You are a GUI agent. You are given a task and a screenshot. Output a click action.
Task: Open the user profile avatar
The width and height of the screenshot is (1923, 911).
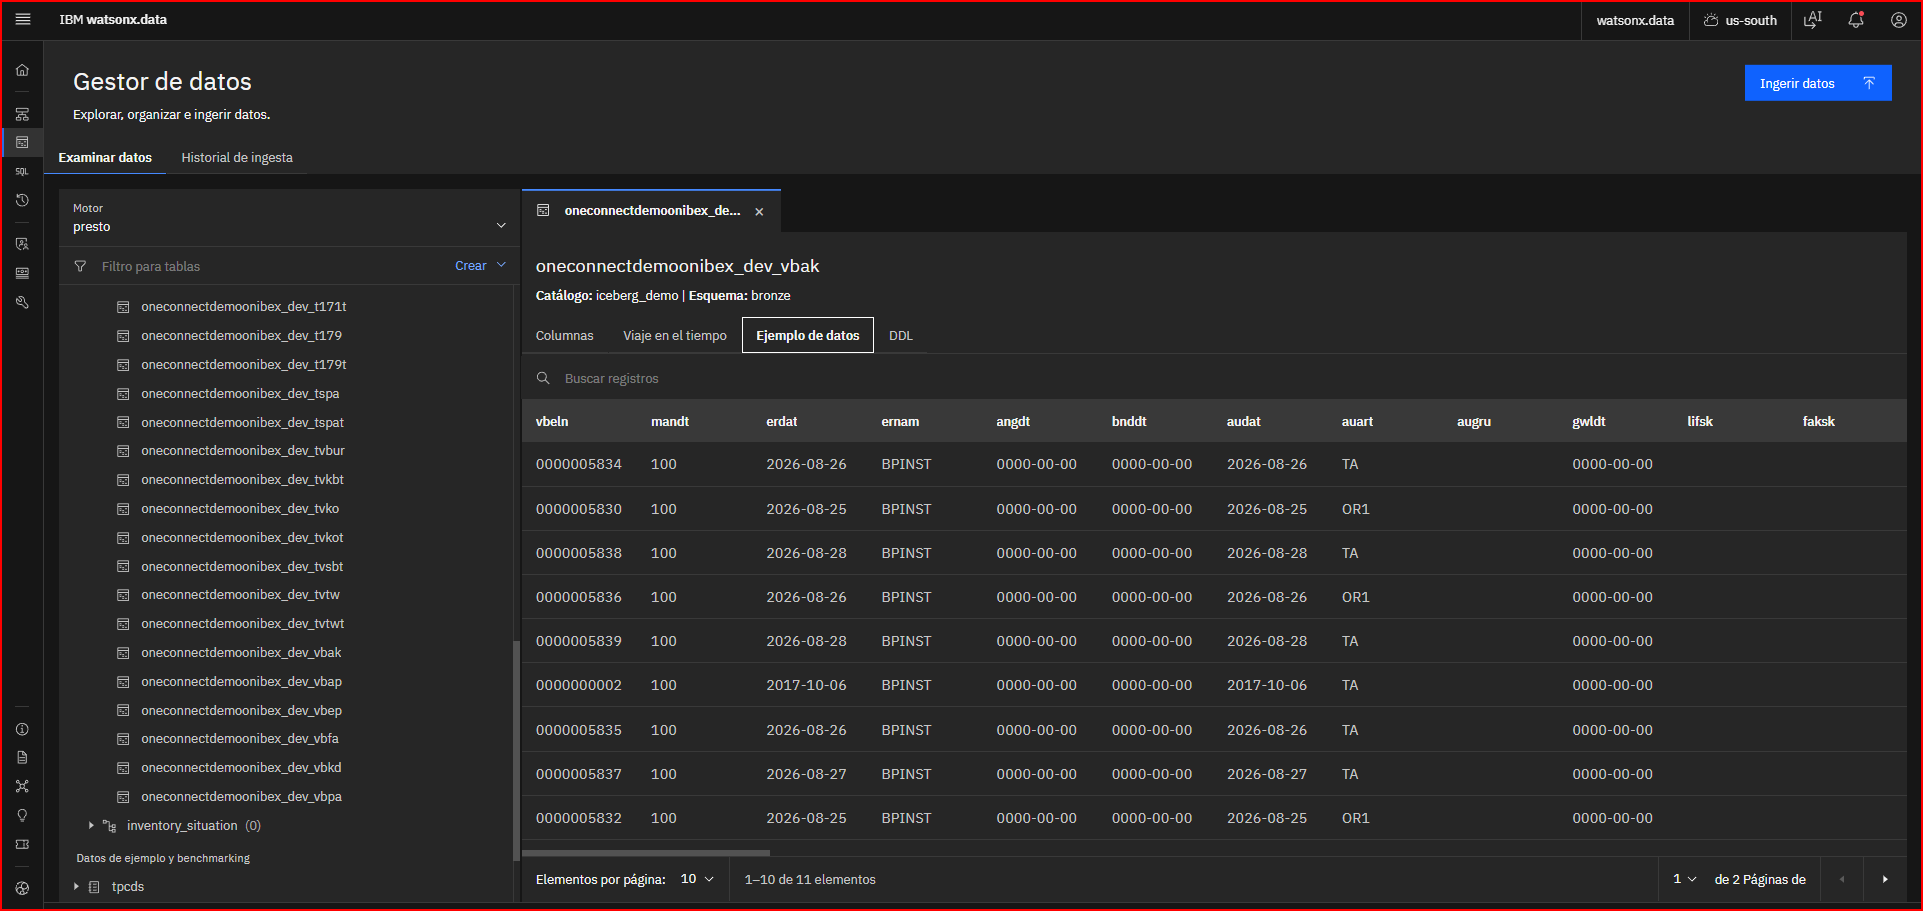point(1898,20)
